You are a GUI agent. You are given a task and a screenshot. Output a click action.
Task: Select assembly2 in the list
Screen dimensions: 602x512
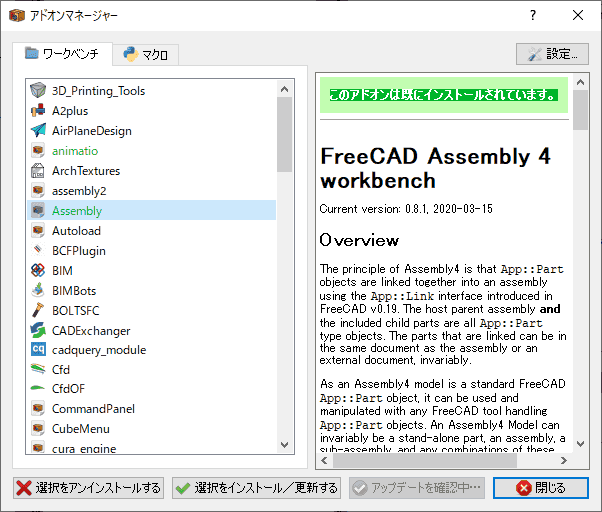[x=152, y=190]
